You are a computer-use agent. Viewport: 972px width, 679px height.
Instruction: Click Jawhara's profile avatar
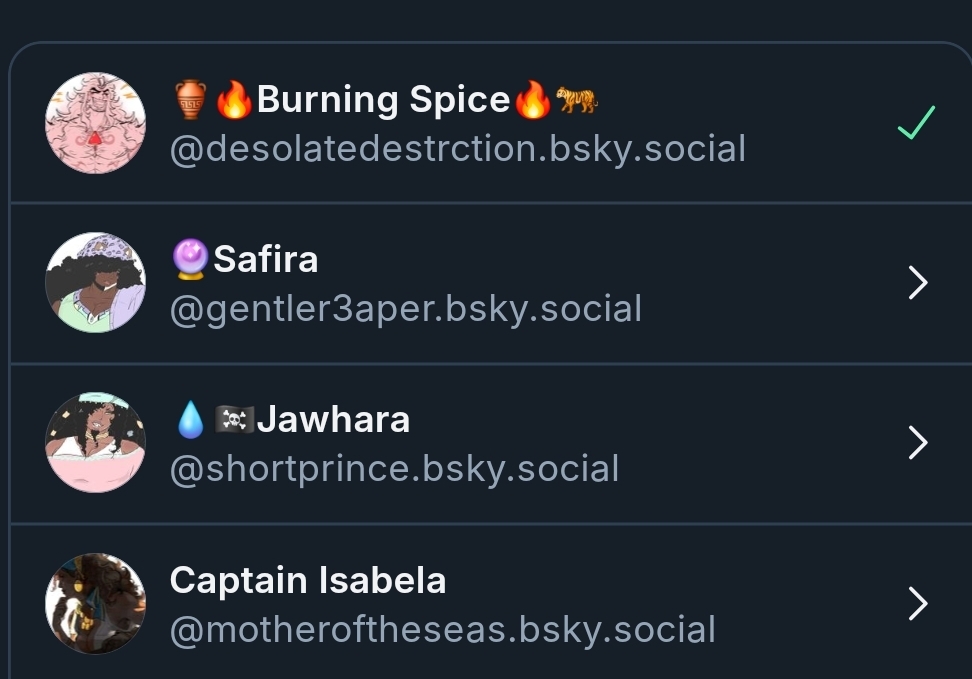pyautogui.click(x=95, y=443)
